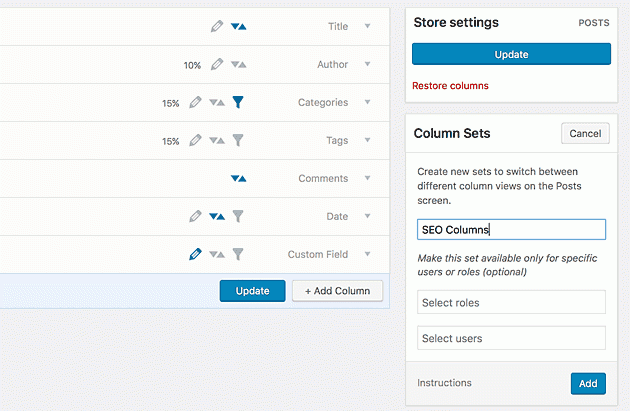The width and height of the screenshot is (630, 411).
Task: Click Update button beside Add Column
Action: point(252,291)
